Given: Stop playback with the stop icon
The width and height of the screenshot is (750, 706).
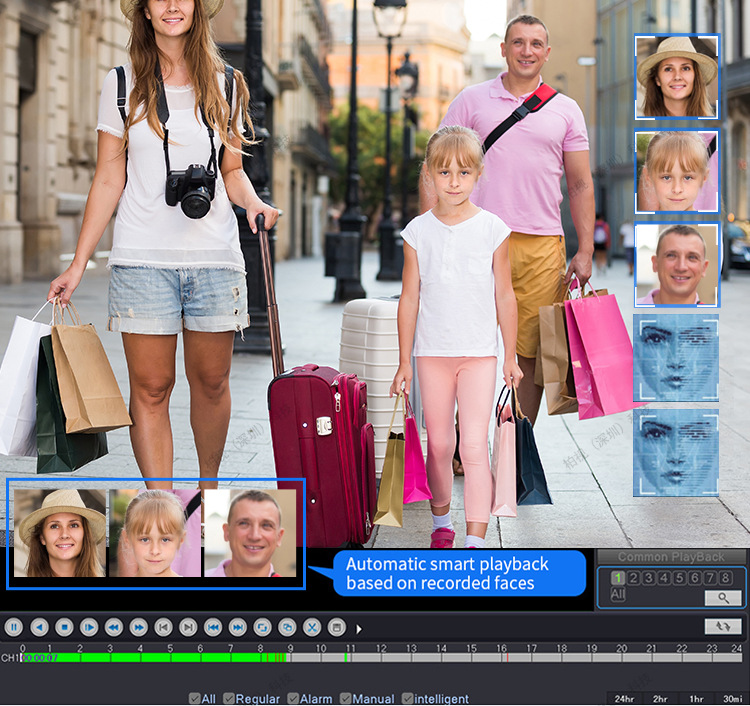Looking at the screenshot, I should tap(64, 627).
